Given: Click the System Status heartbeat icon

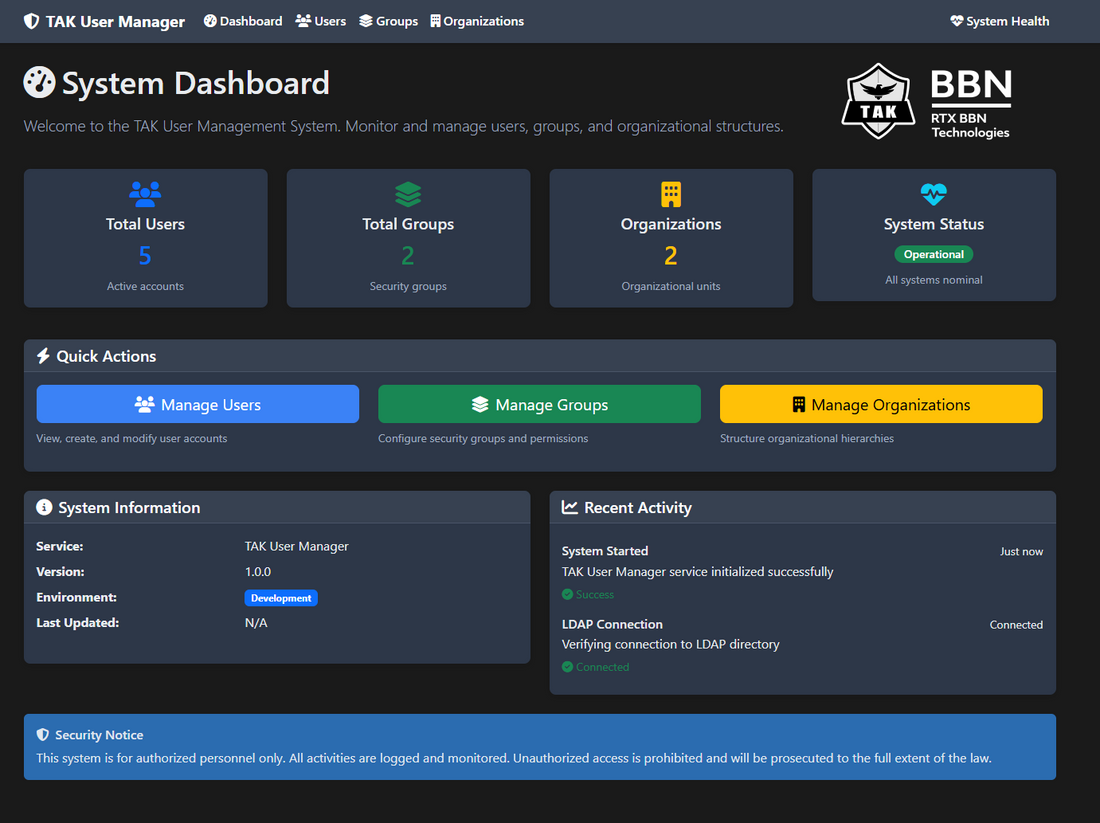Looking at the screenshot, I should click(933, 194).
